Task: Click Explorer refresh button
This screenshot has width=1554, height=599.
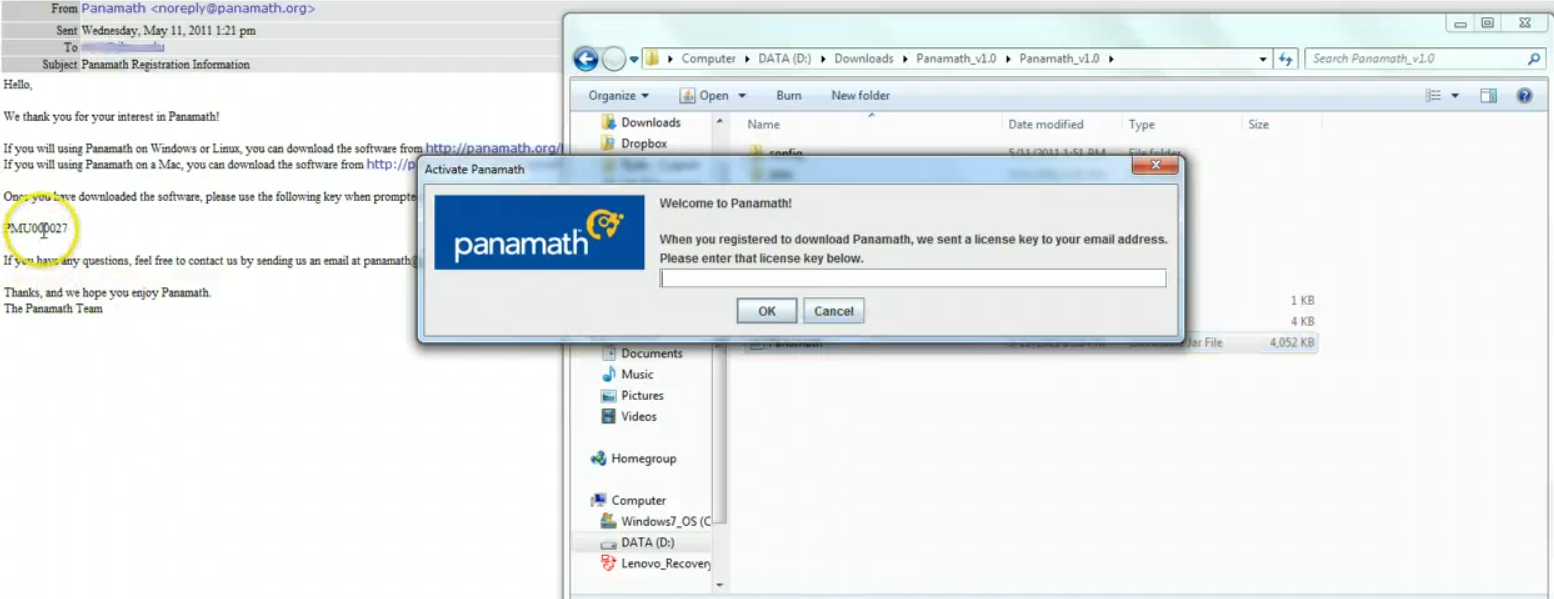Action: (x=1286, y=59)
